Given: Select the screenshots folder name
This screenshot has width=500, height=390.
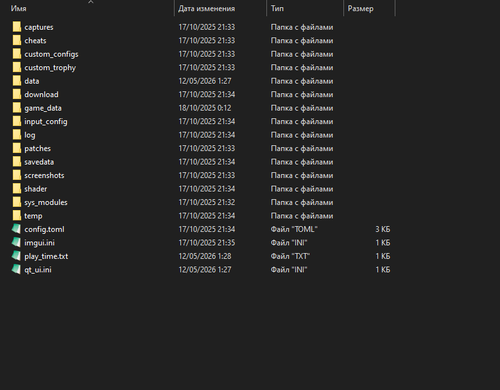Looking at the screenshot, I should coord(44,175).
